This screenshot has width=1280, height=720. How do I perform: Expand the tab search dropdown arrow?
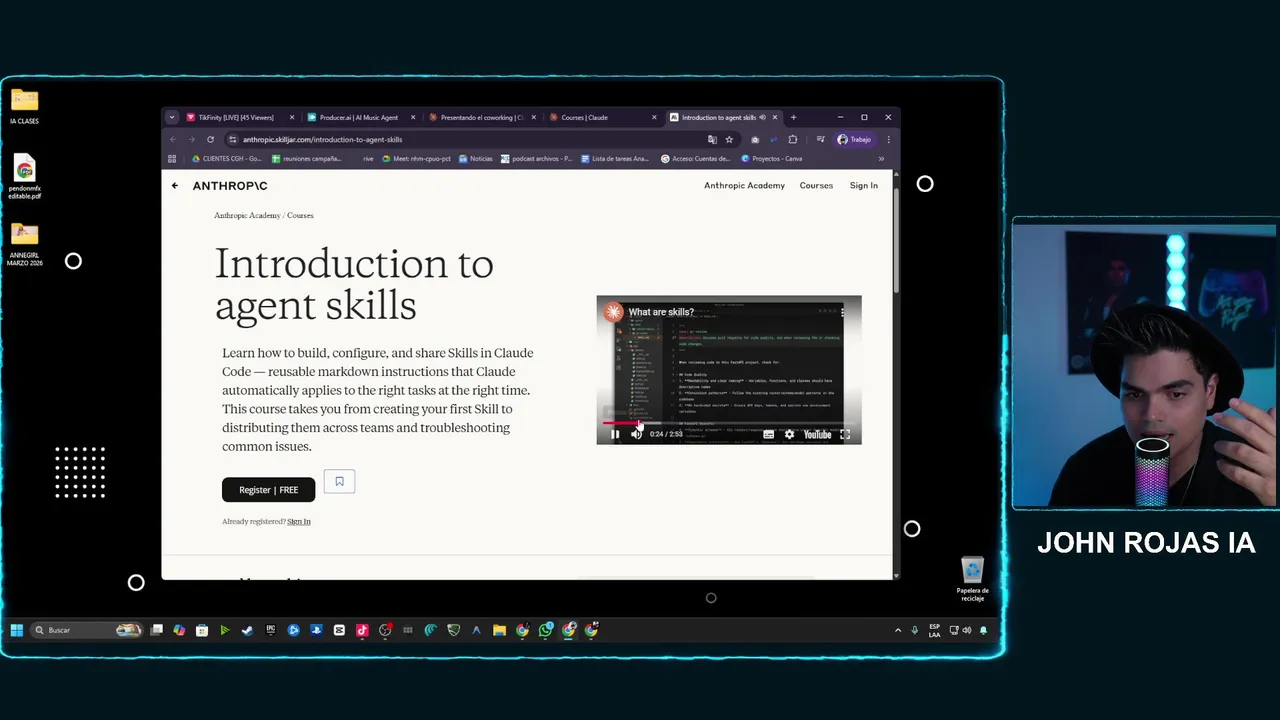click(x=171, y=117)
